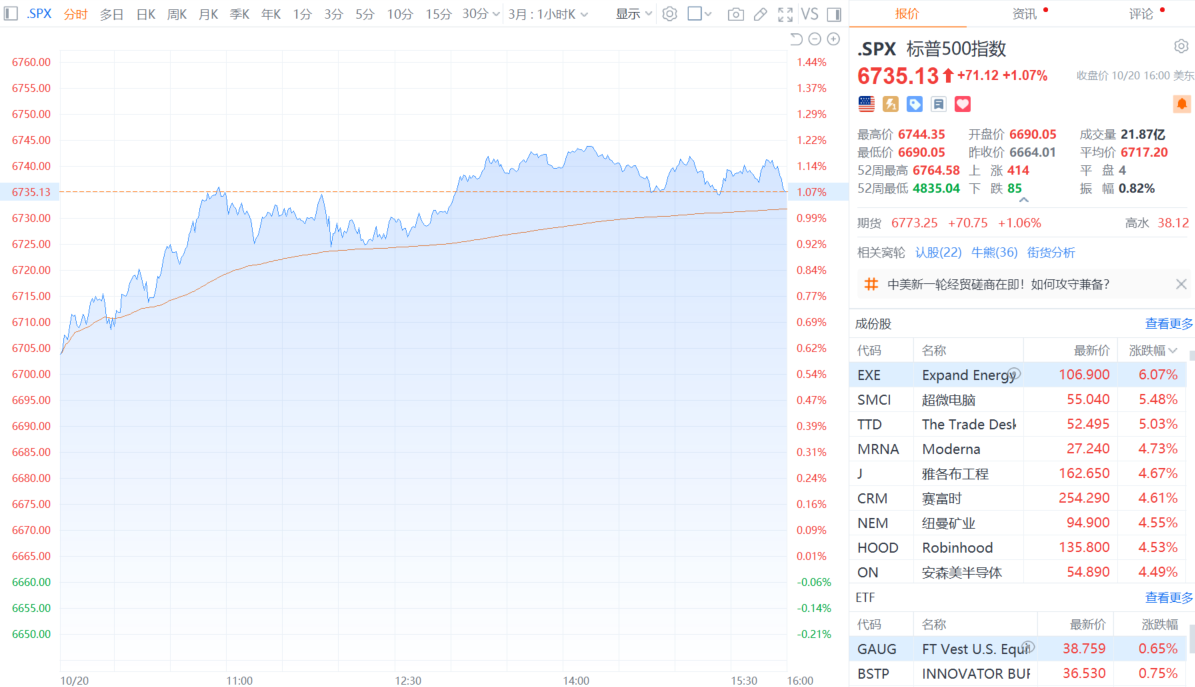Select the 日K daily chart tab
Image resolution: width=1195 pixels, height=687 pixels.
pyautogui.click(x=145, y=14)
